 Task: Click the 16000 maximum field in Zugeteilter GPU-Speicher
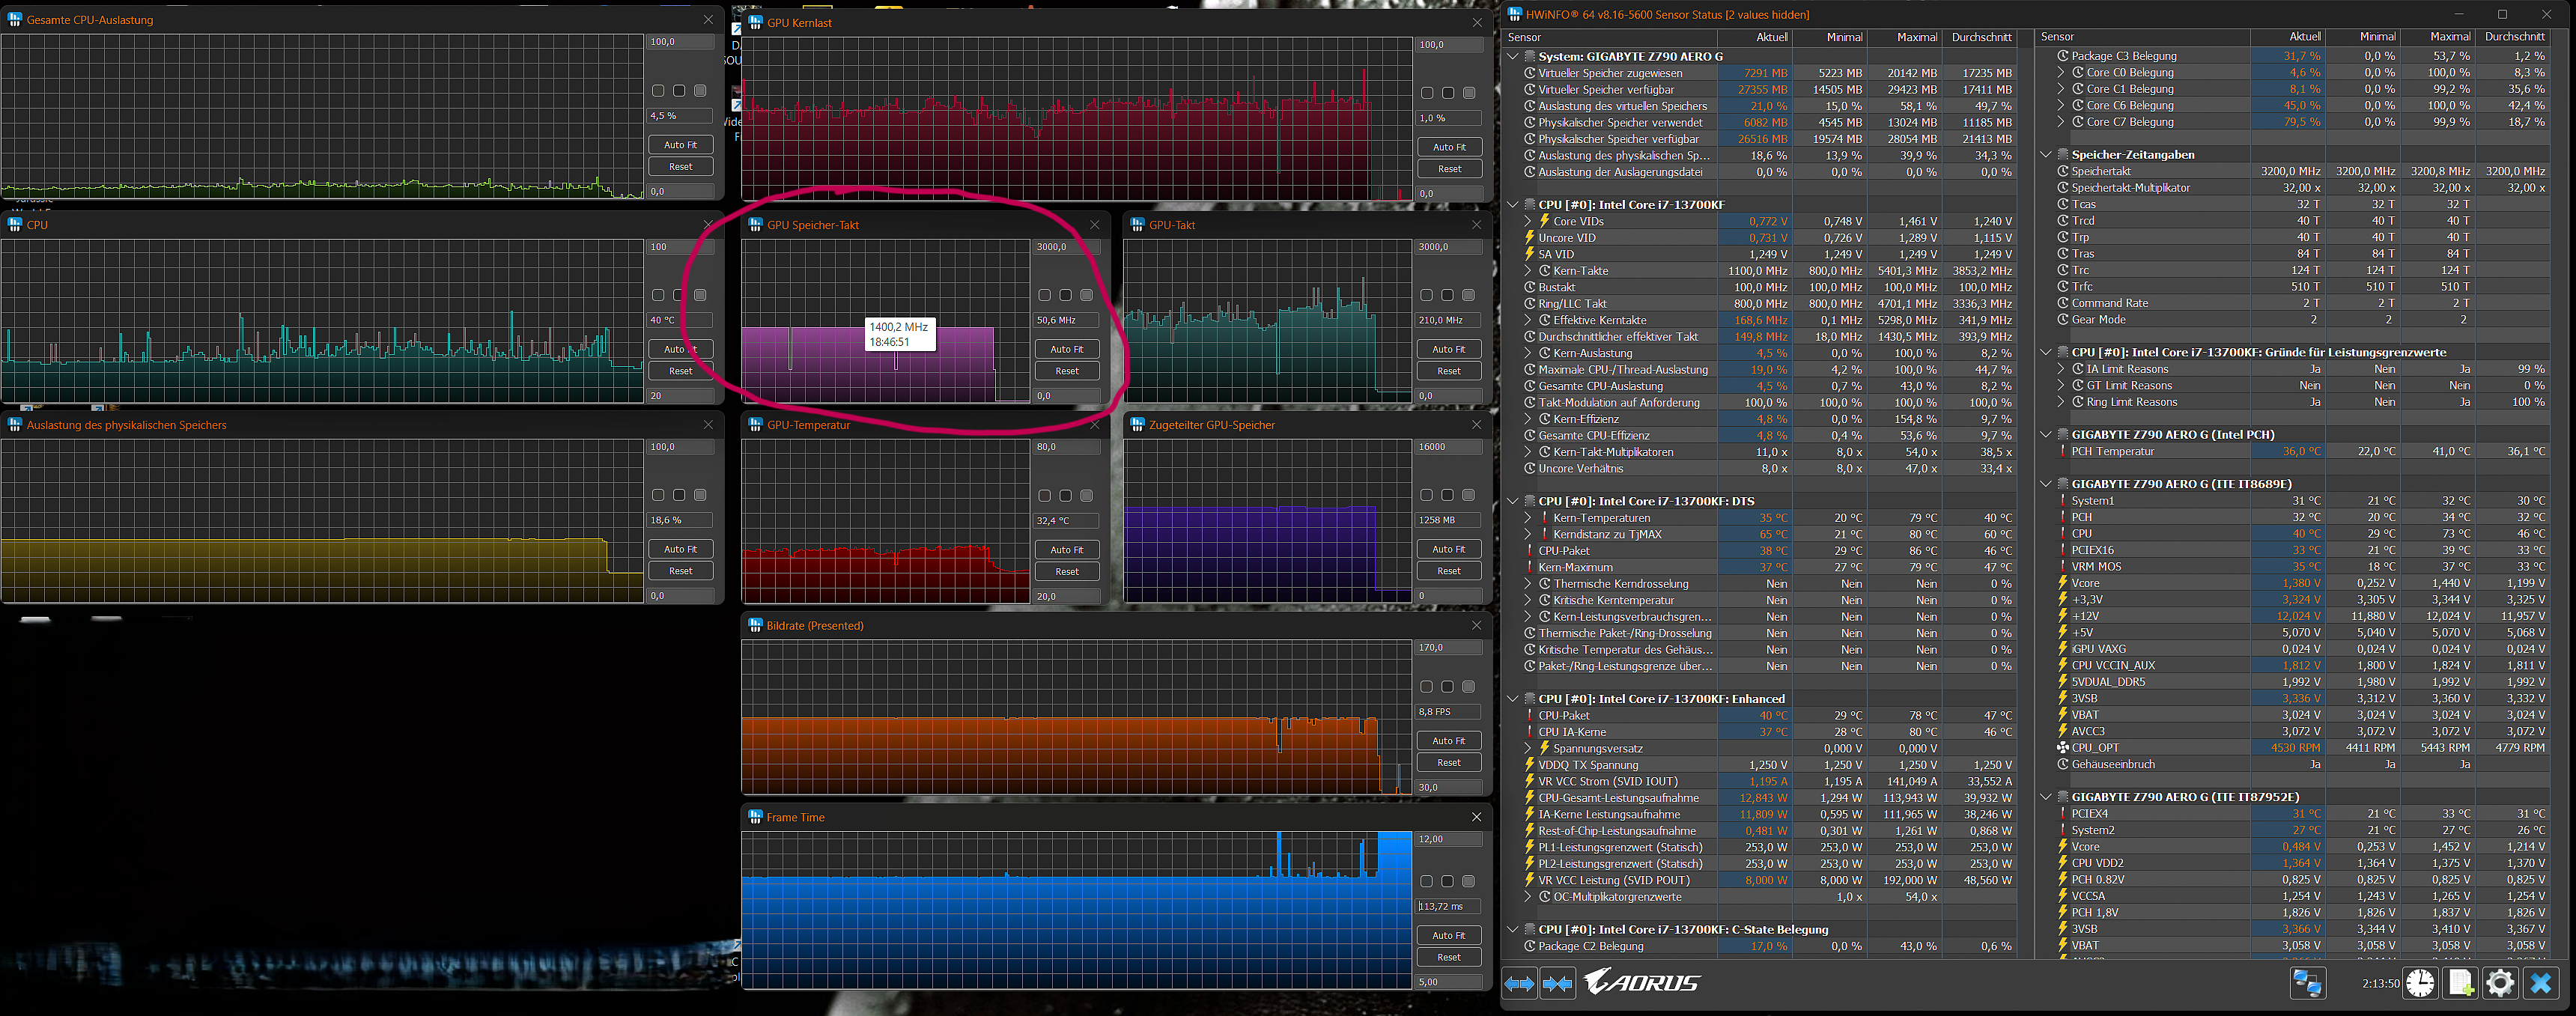pyautogui.click(x=1449, y=447)
